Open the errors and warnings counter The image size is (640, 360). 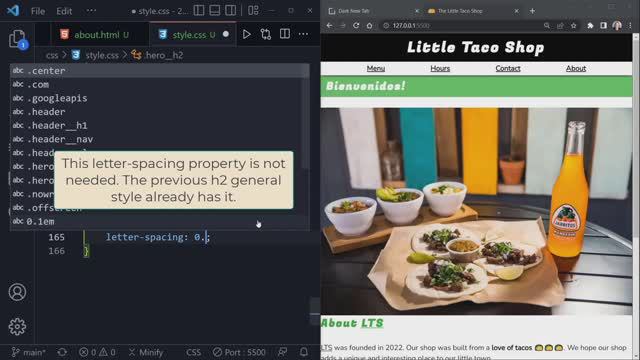click(x=97, y=352)
